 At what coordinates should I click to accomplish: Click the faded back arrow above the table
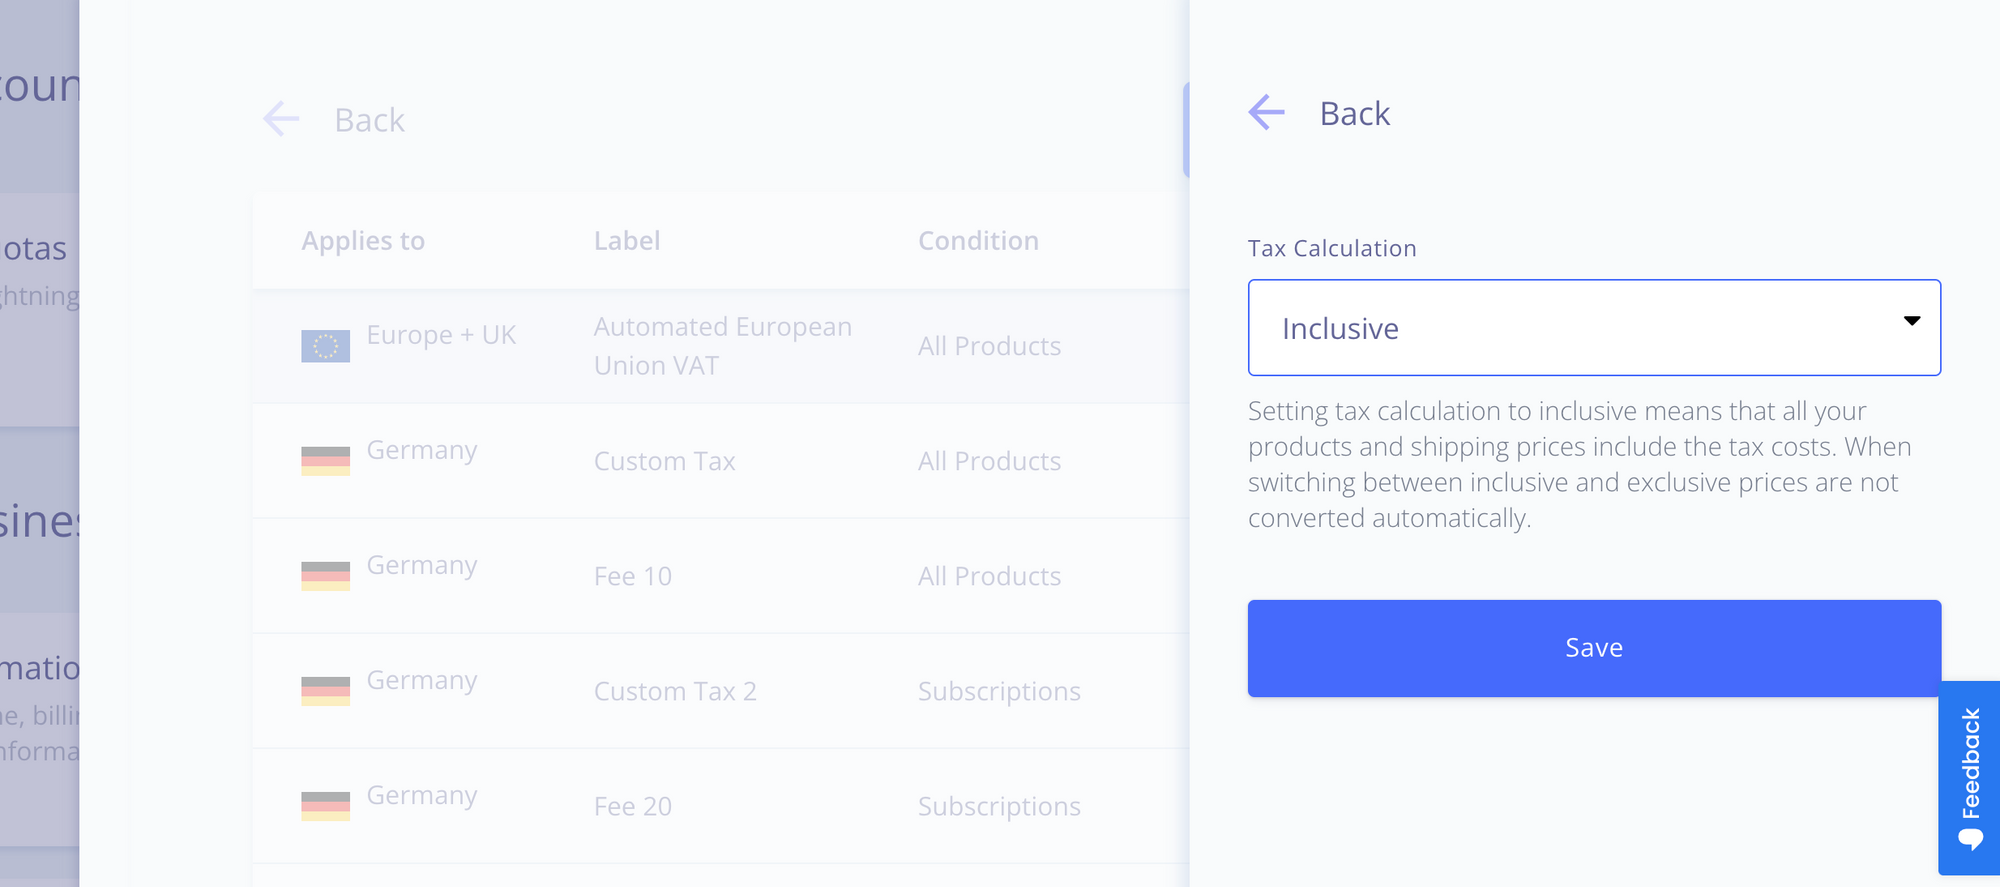pyautogui.click(x=281, y=119)
